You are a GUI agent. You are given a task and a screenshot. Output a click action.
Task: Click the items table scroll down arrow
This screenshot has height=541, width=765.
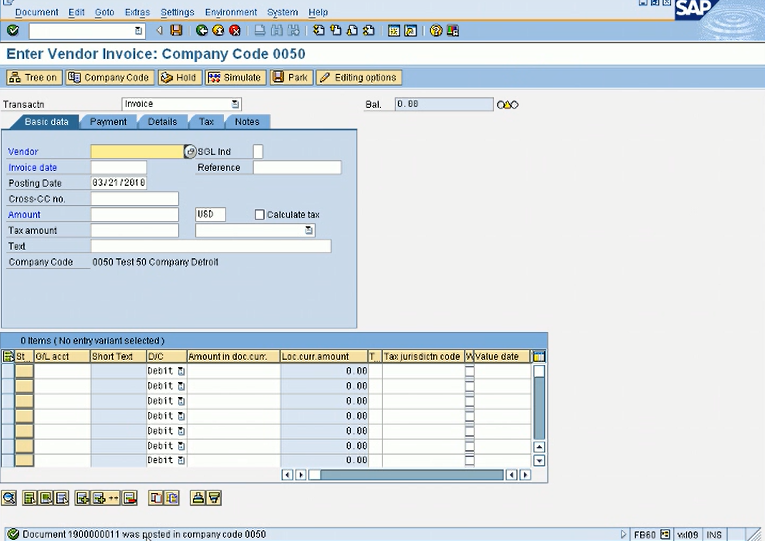[x=539, y=460]
